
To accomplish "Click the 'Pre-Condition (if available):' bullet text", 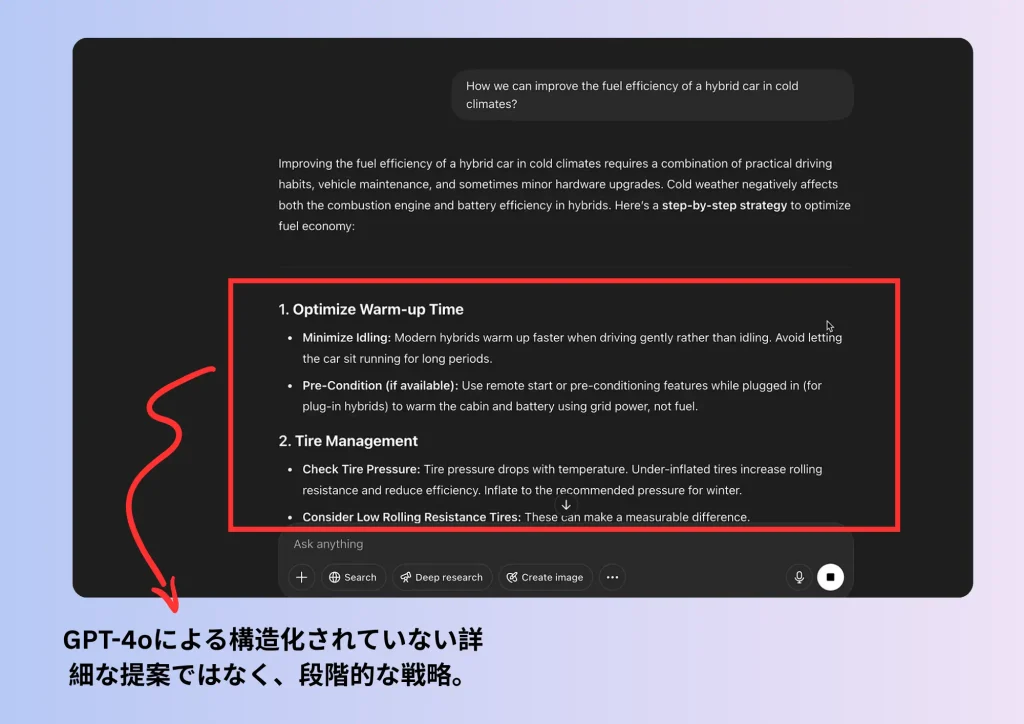I will pos(380,385).
